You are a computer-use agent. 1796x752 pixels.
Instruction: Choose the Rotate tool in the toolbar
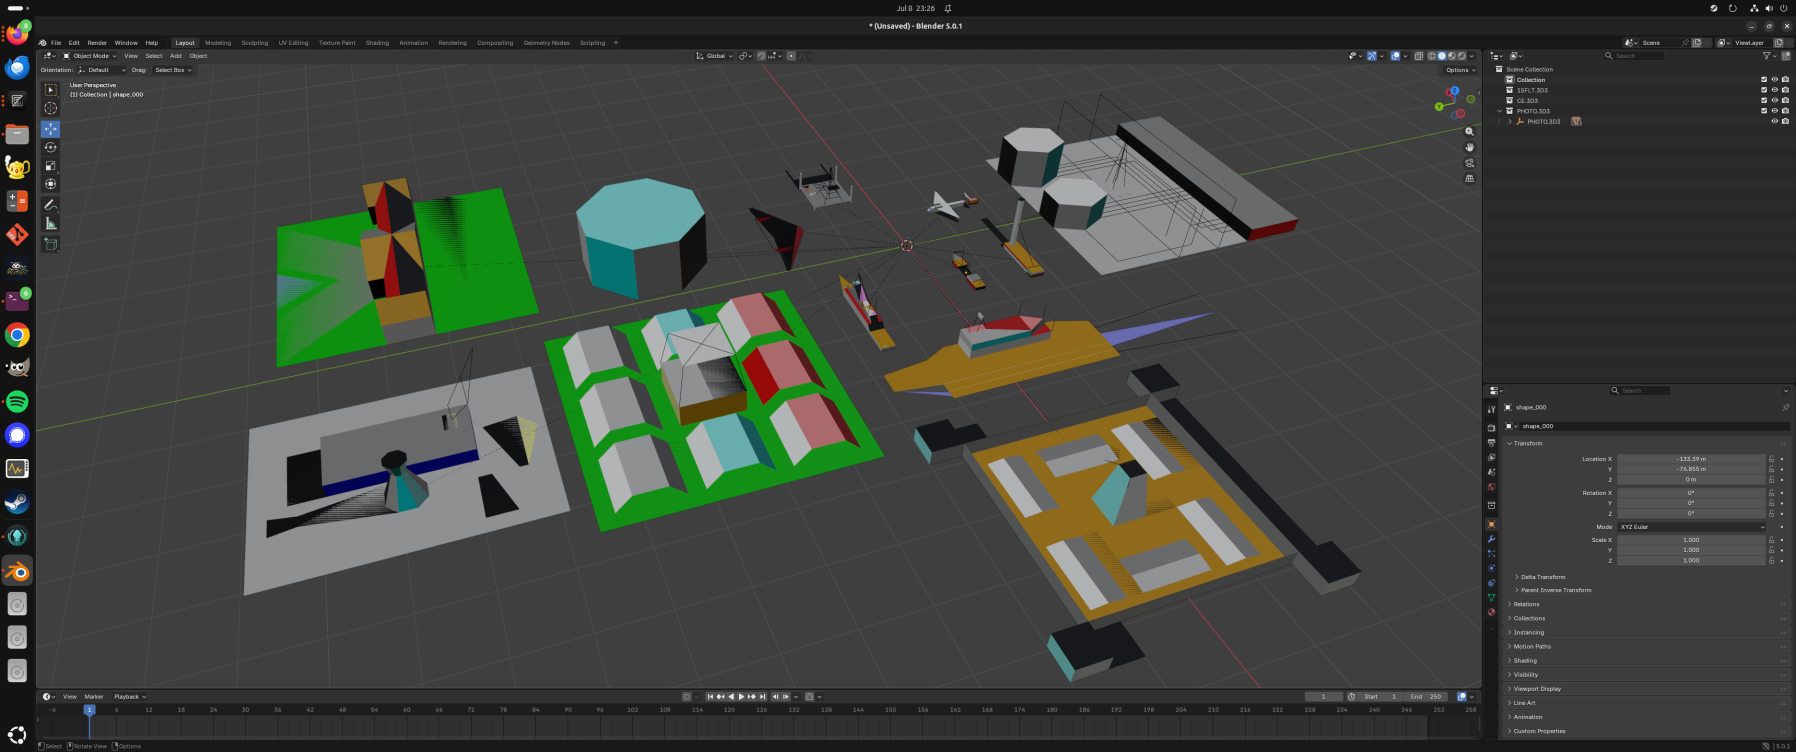[x=51, y=147]
